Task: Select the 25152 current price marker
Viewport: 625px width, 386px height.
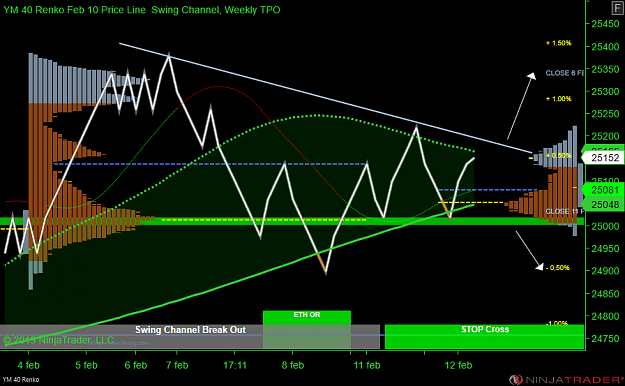Action: (x=604, y=158)
